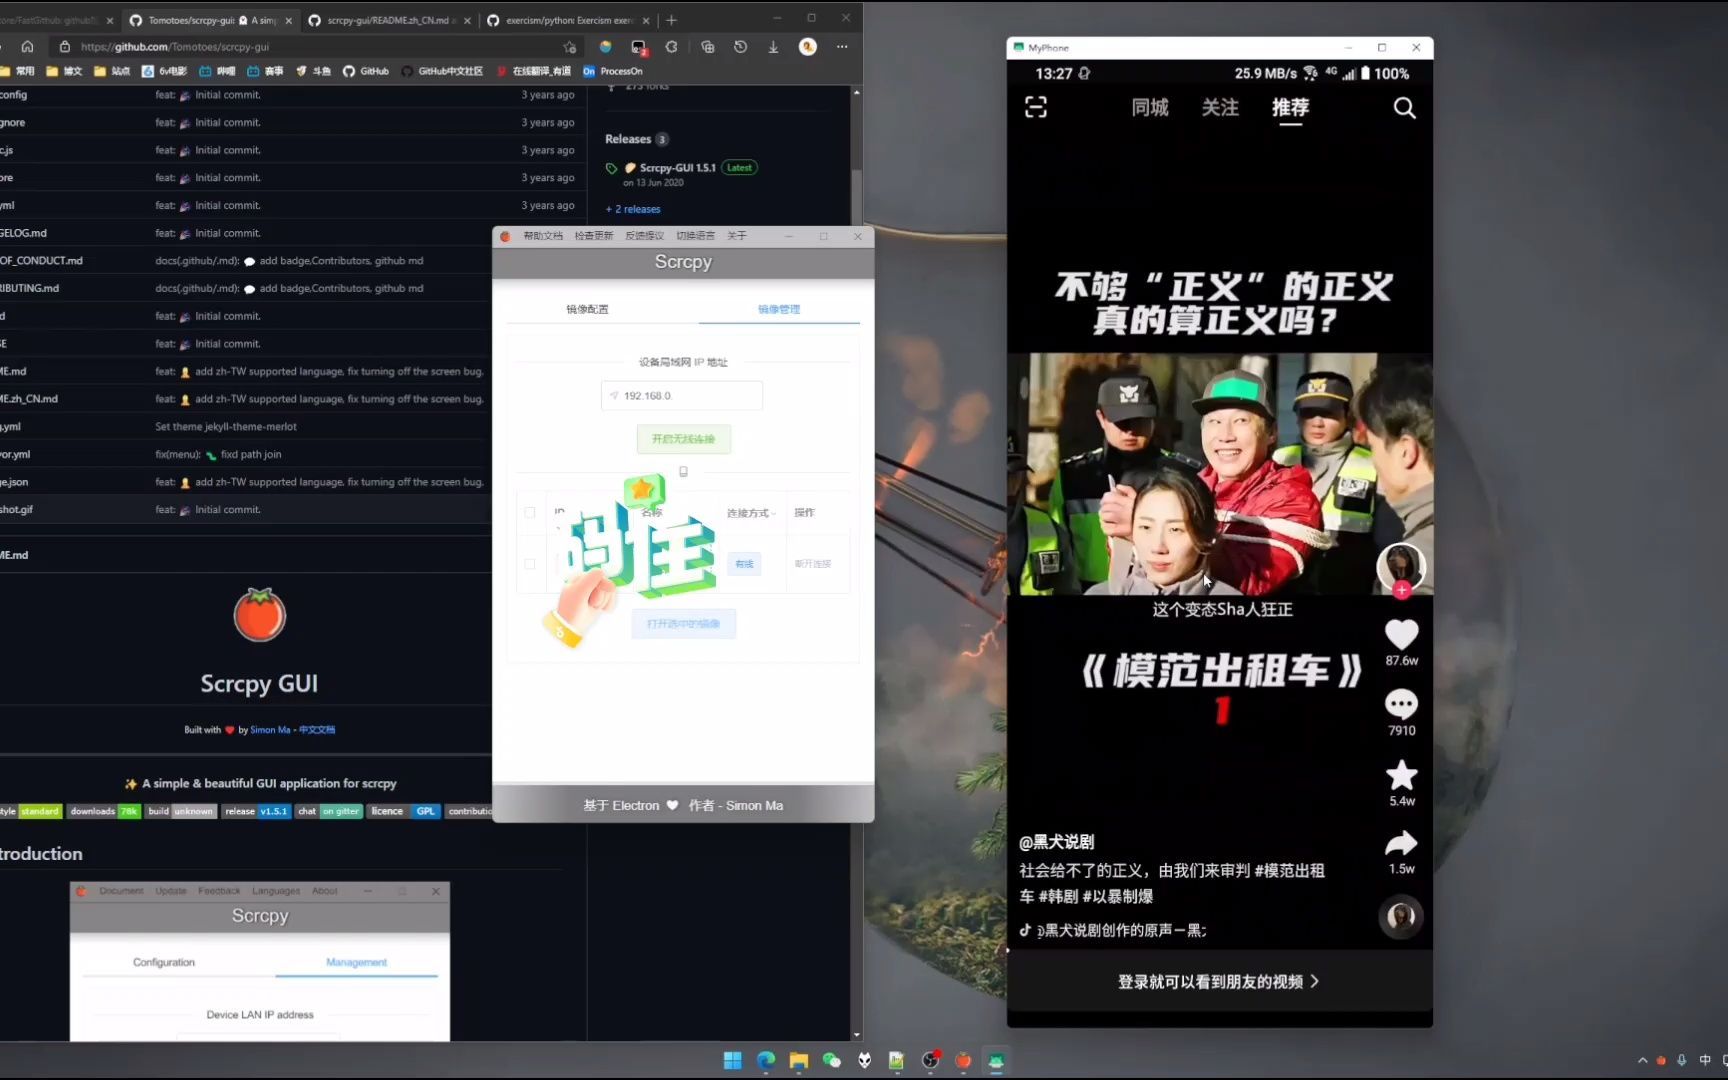This screenshot has width=1728, height=1080.
Task: Open a new browser tab with plus
Action: click(x=671, y=20)
